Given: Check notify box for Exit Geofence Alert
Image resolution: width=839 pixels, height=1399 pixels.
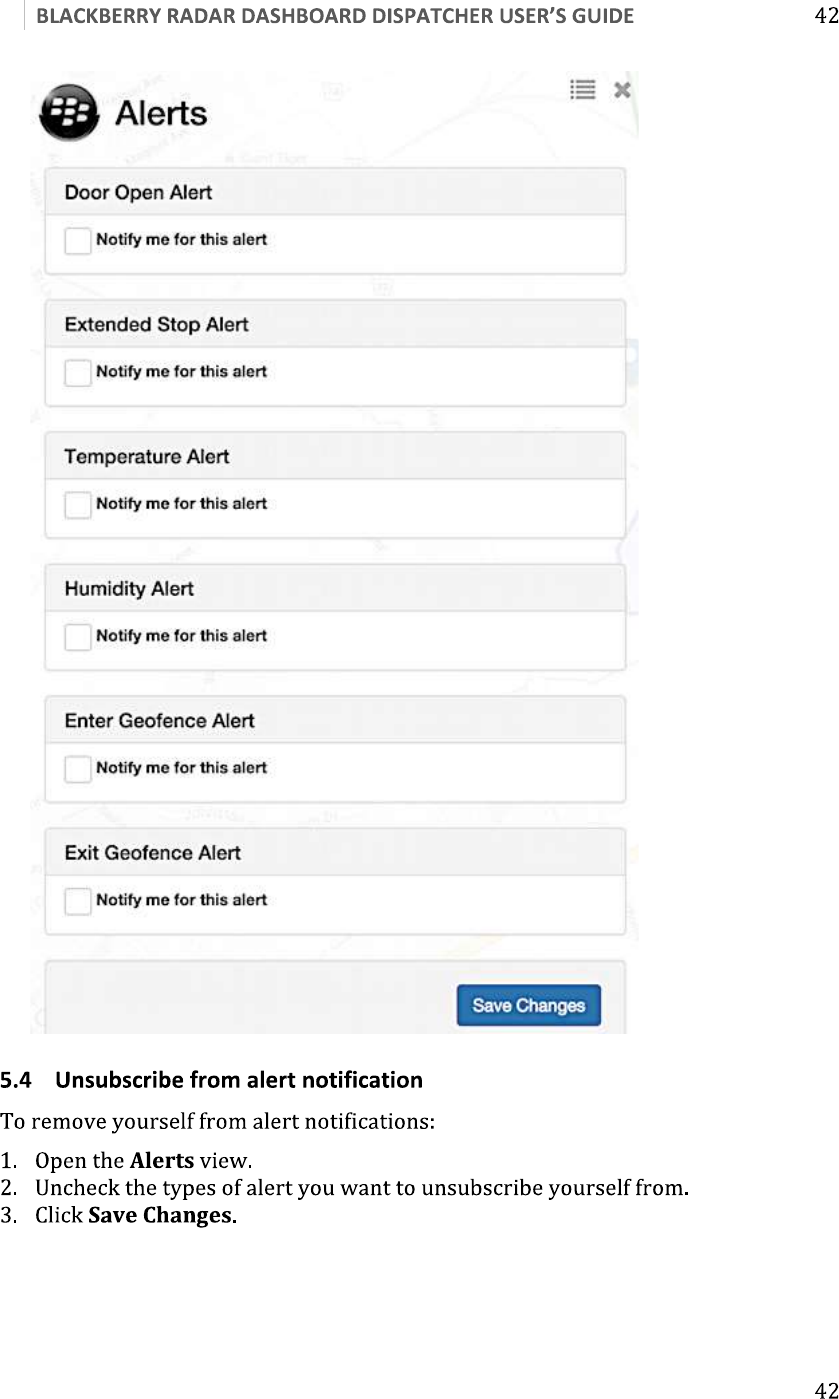Looking at the screenshot, I should (78, 901).
